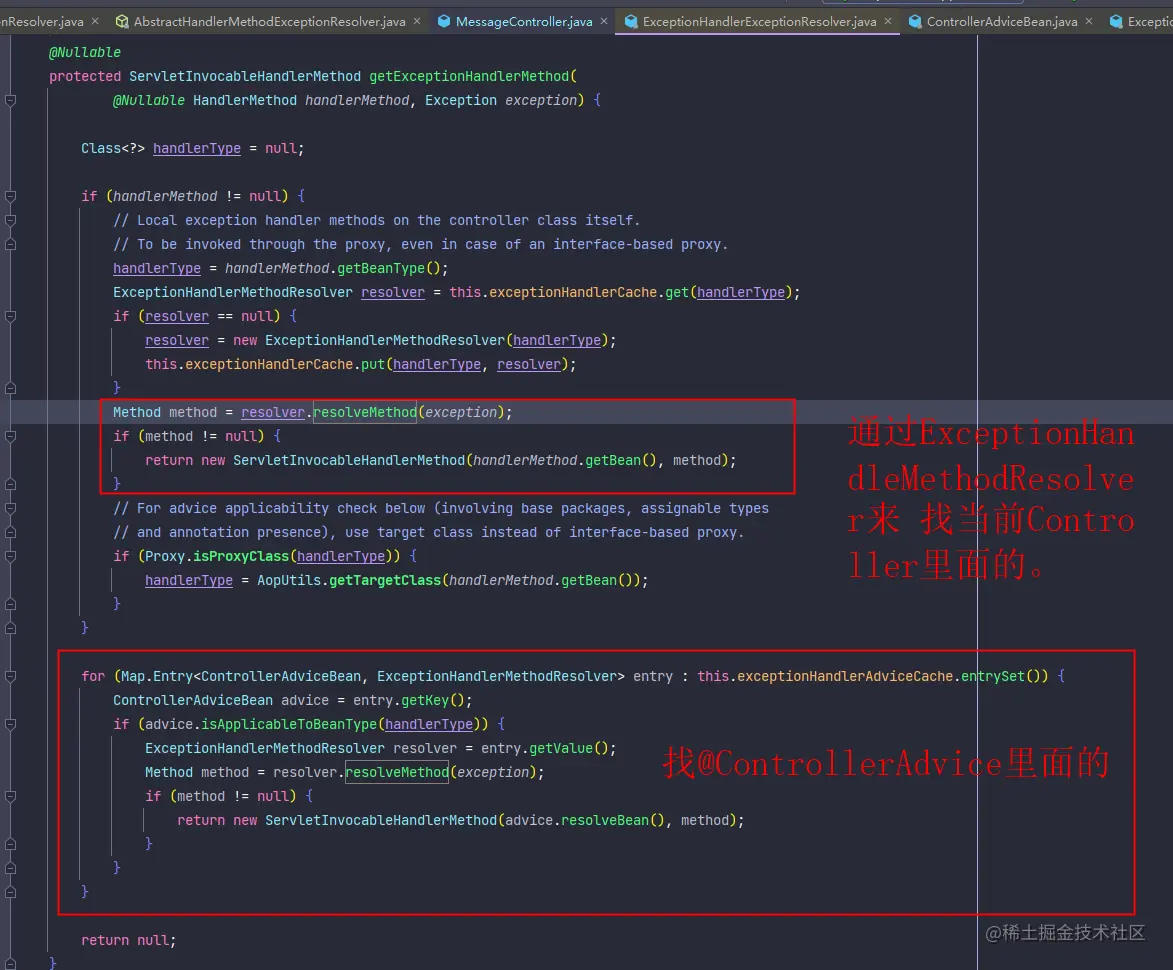Click entry.getValue() call
This screenshot has width=1173, height=970.
click(x=545, y=748)
